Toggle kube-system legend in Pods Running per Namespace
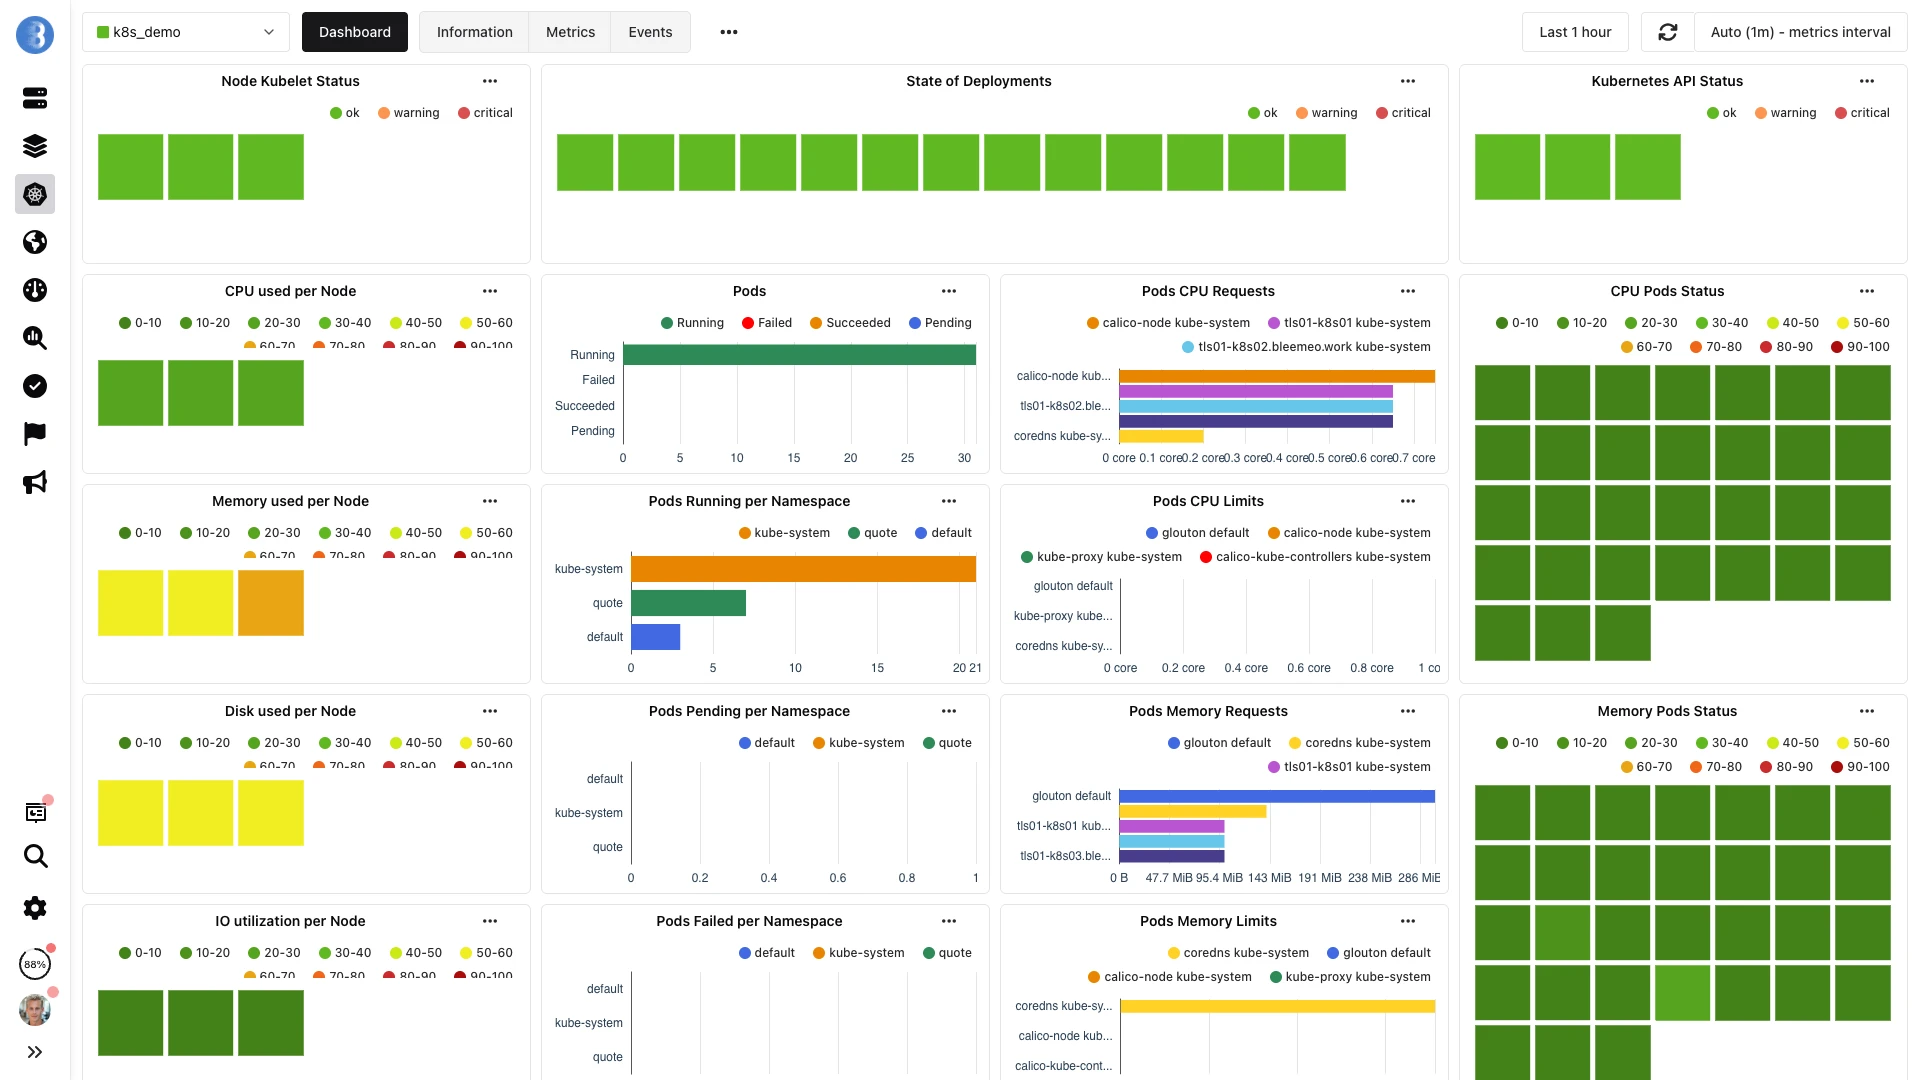The width and height of the screenshot is (1920, 1080). [785, 533]
